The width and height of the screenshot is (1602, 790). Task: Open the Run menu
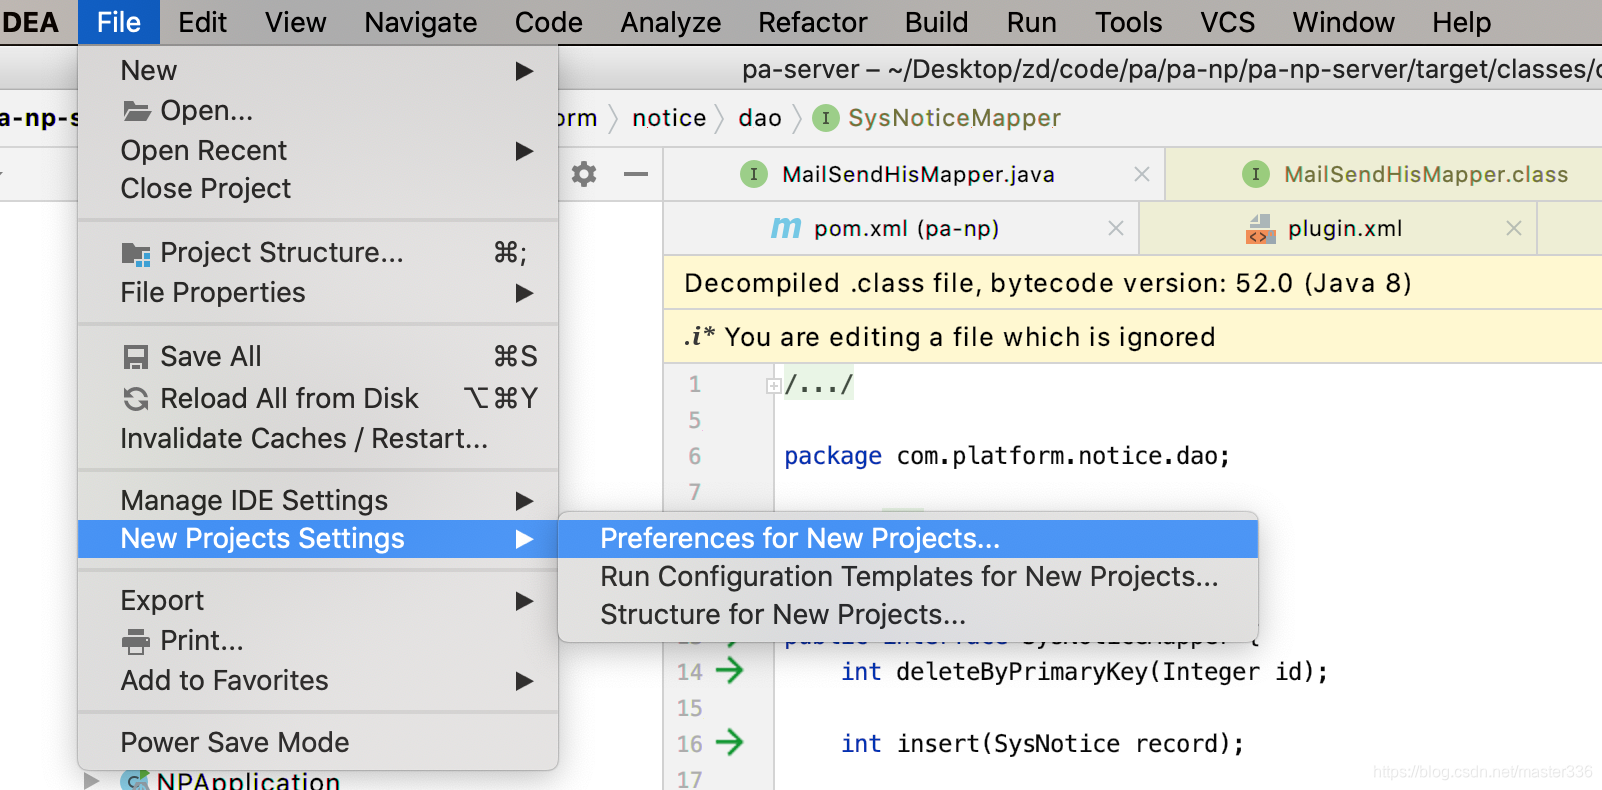point(1031,22)
